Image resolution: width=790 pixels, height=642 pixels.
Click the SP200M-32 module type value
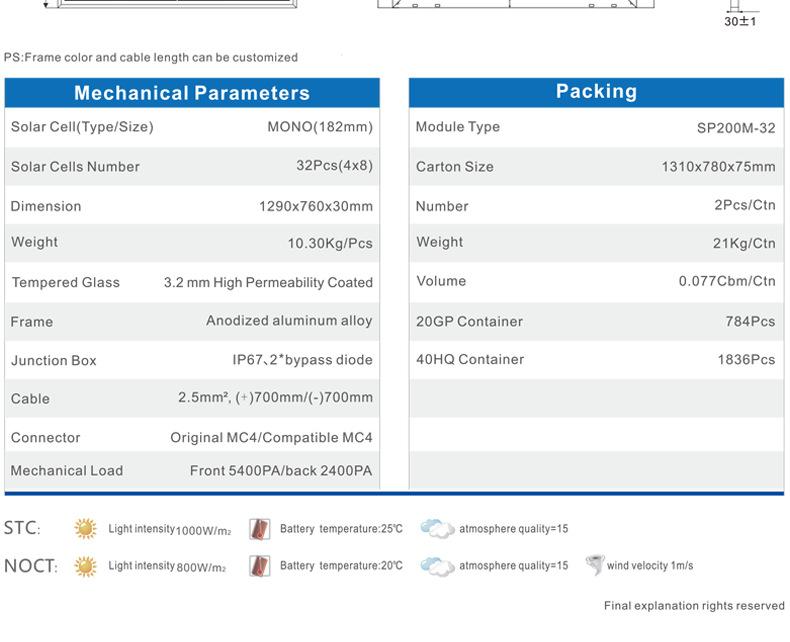pos(735,128)
